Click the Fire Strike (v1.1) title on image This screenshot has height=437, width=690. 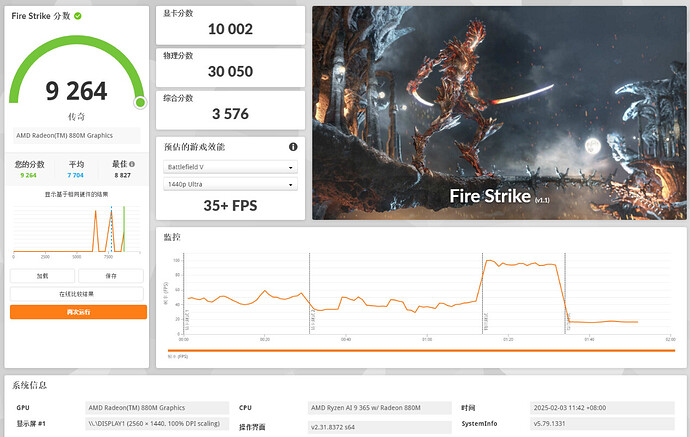coord(499,196)
